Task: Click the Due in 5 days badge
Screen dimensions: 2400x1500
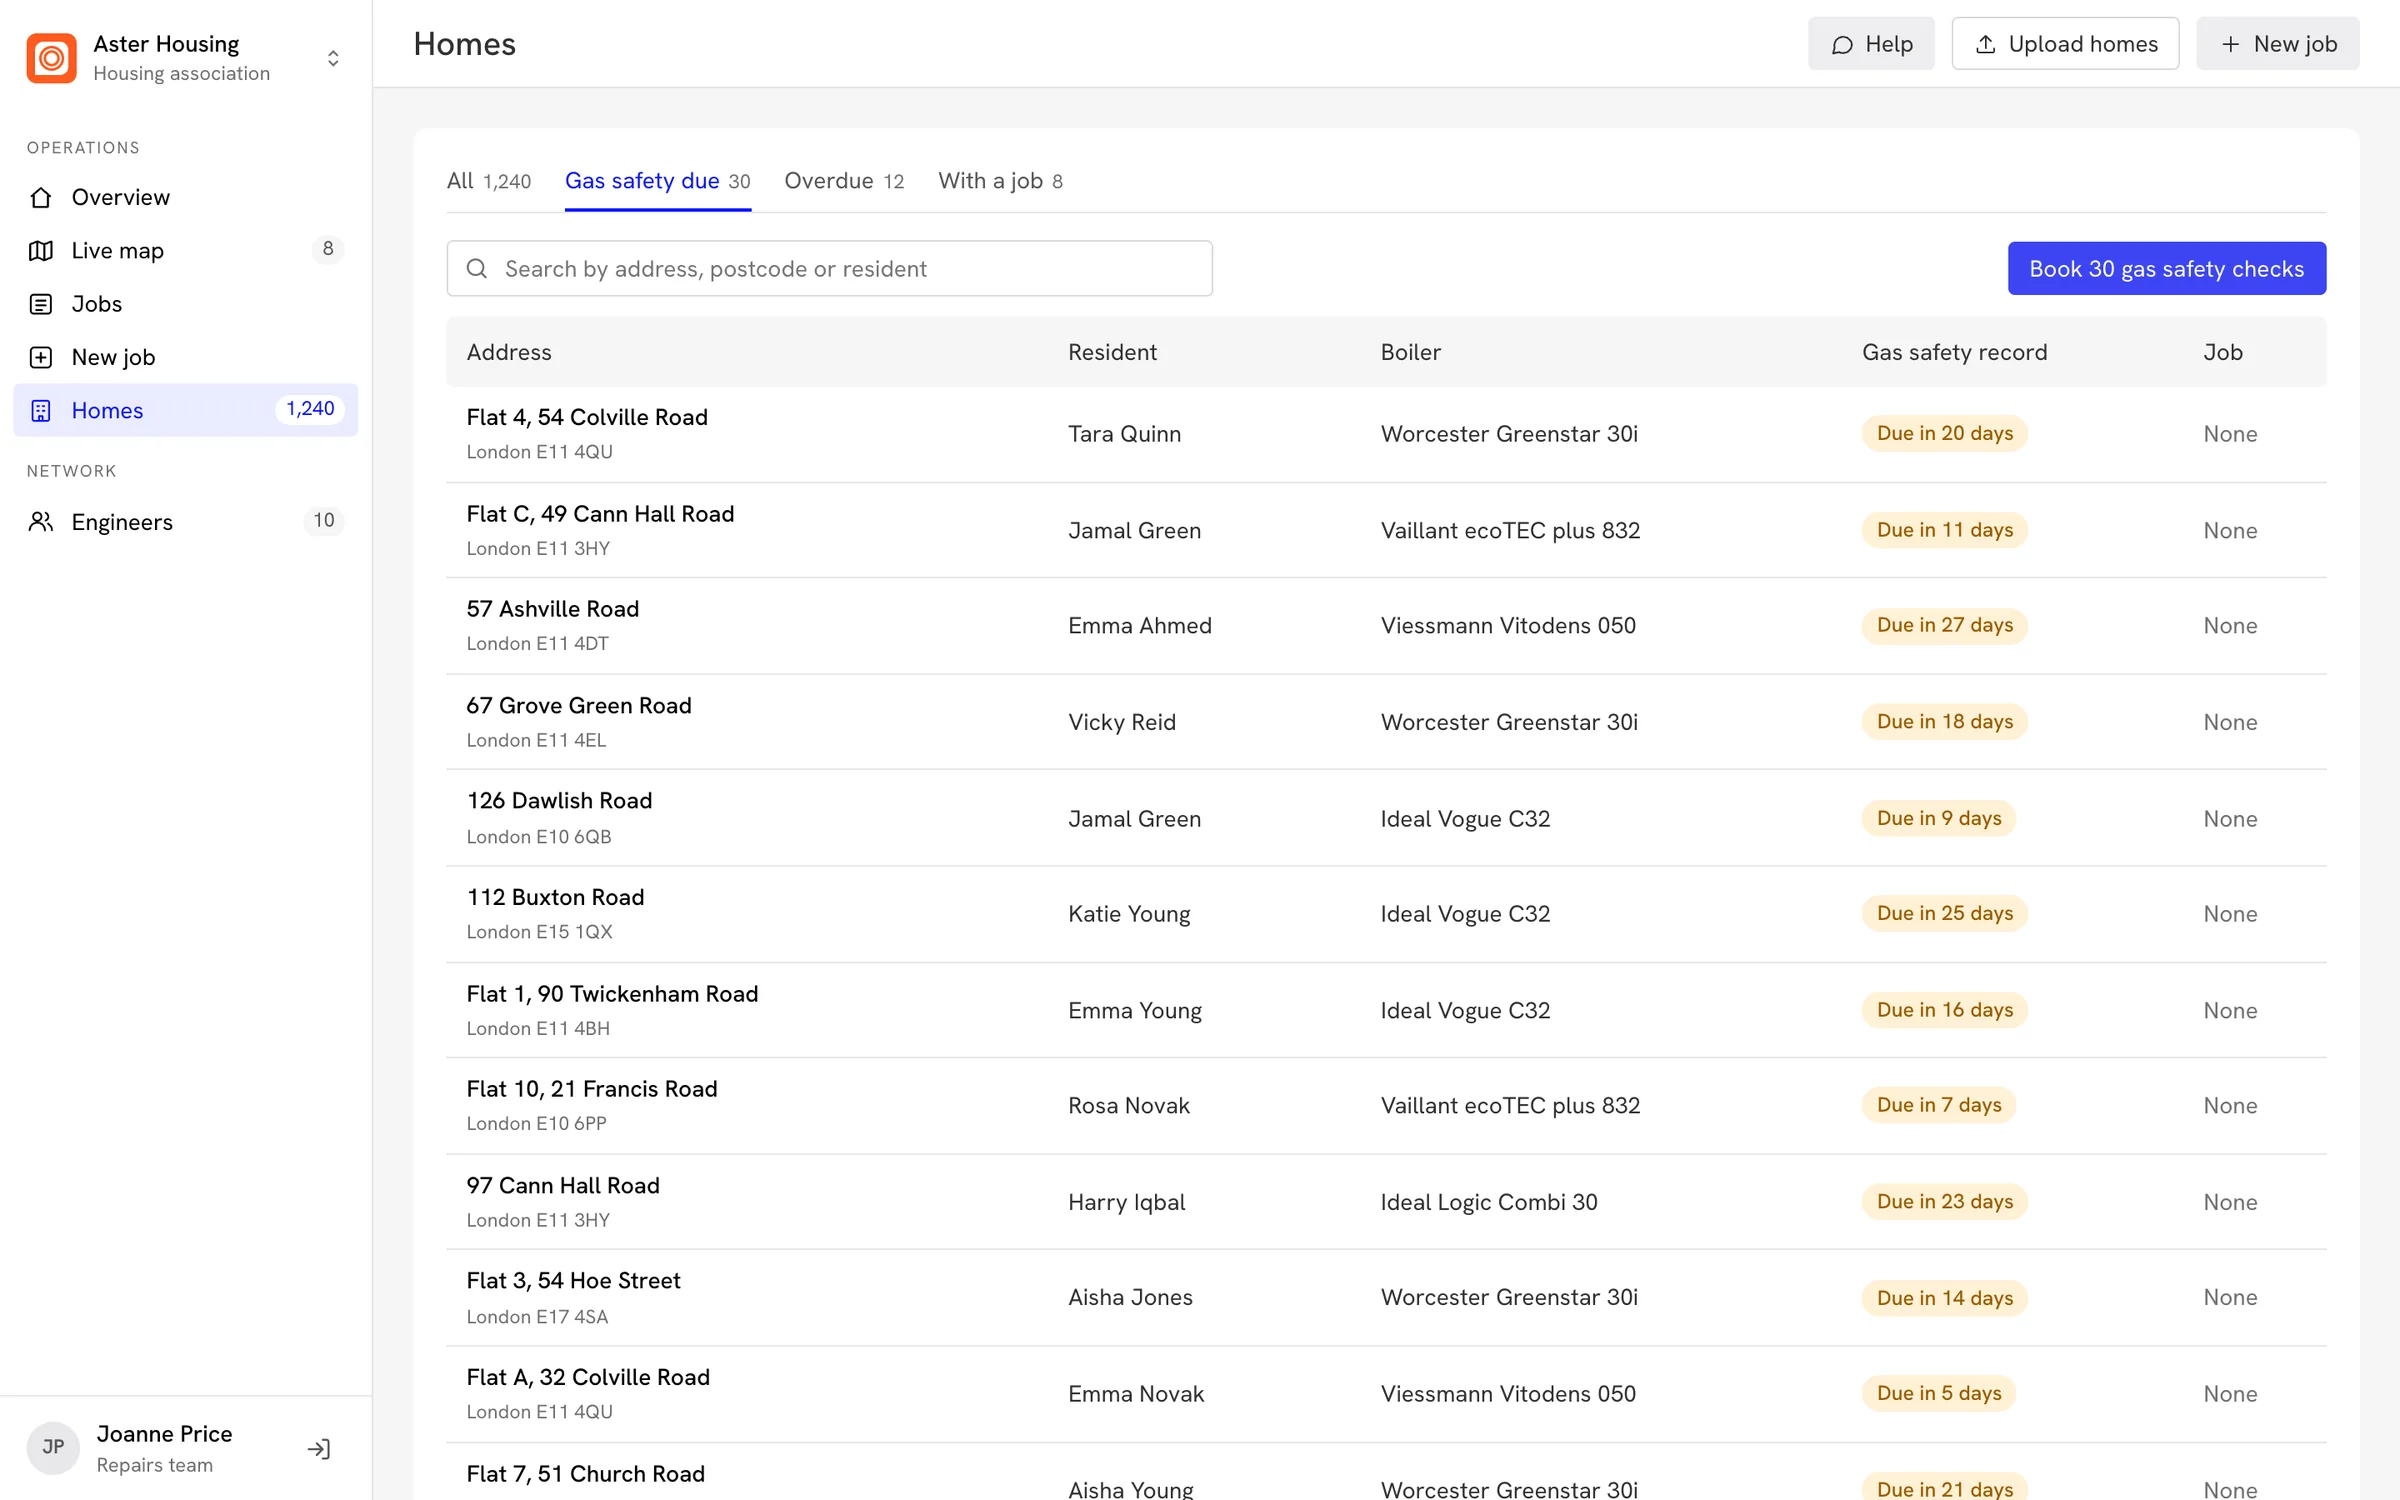Action: click(1938, 1393)
